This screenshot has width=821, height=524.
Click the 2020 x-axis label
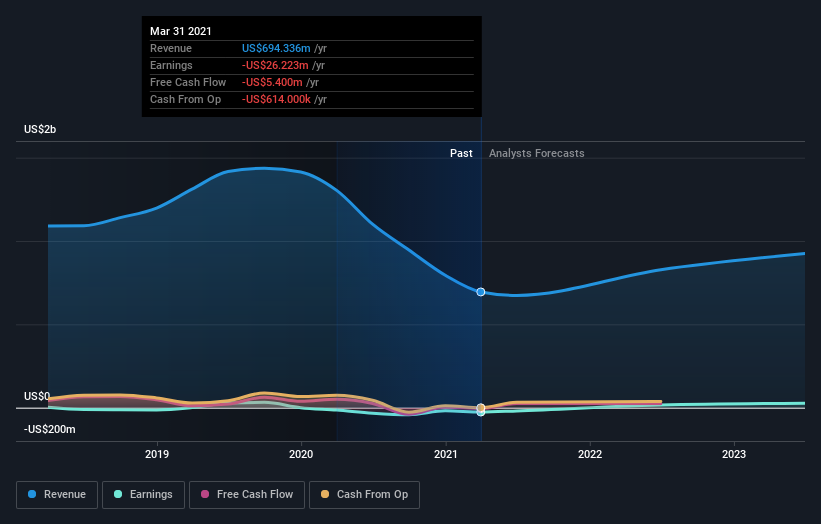pyautogui.click(x=301, y=454)
